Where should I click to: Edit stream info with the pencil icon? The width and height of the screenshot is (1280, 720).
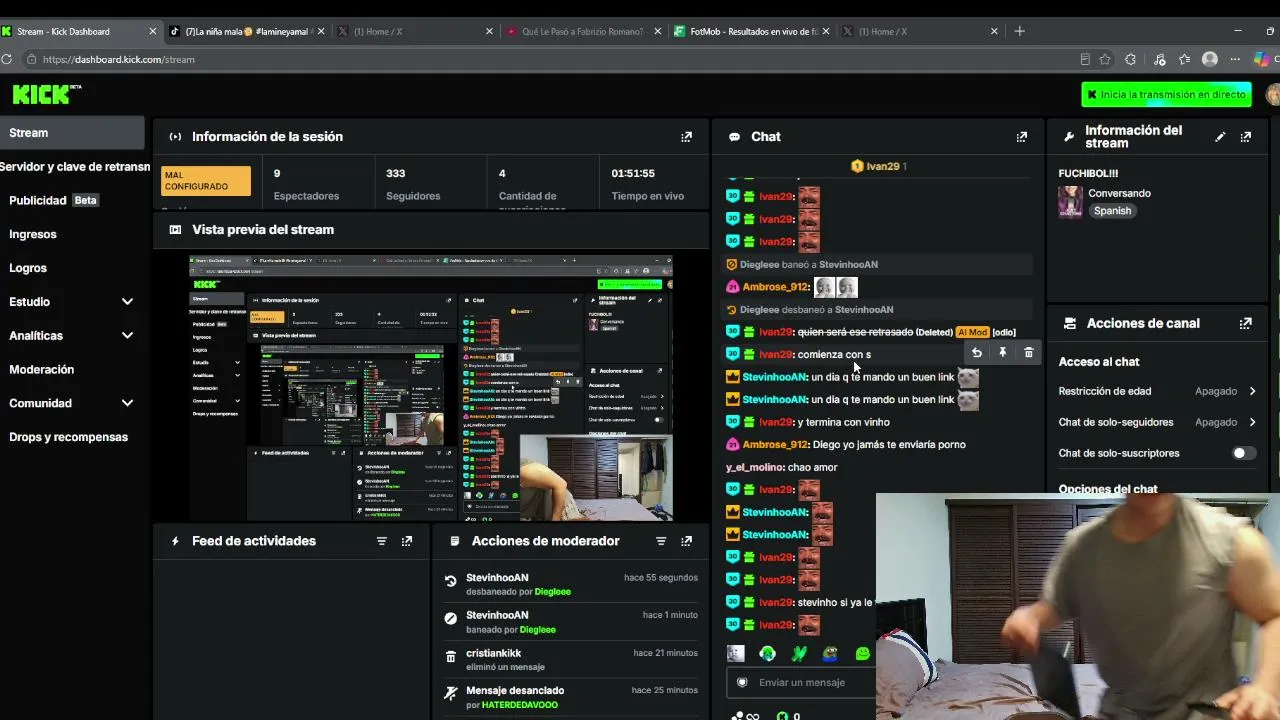pos(1220,137)
